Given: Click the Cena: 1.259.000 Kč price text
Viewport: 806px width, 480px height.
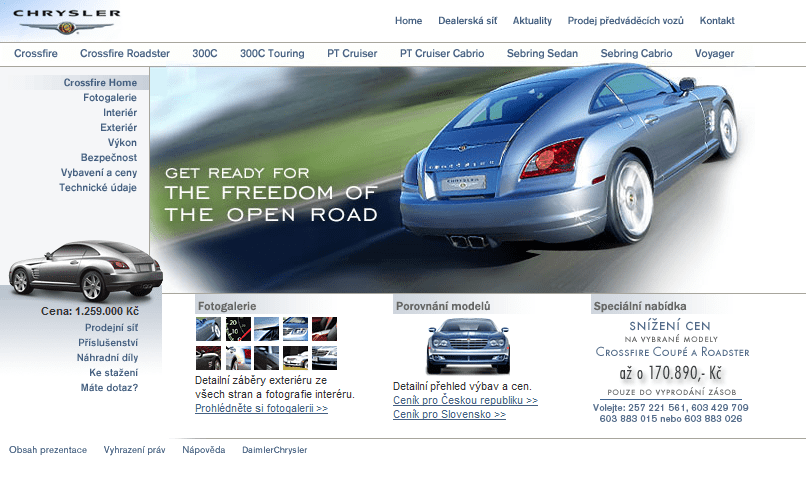Looking at the screenshot, I should click(90, 311).
